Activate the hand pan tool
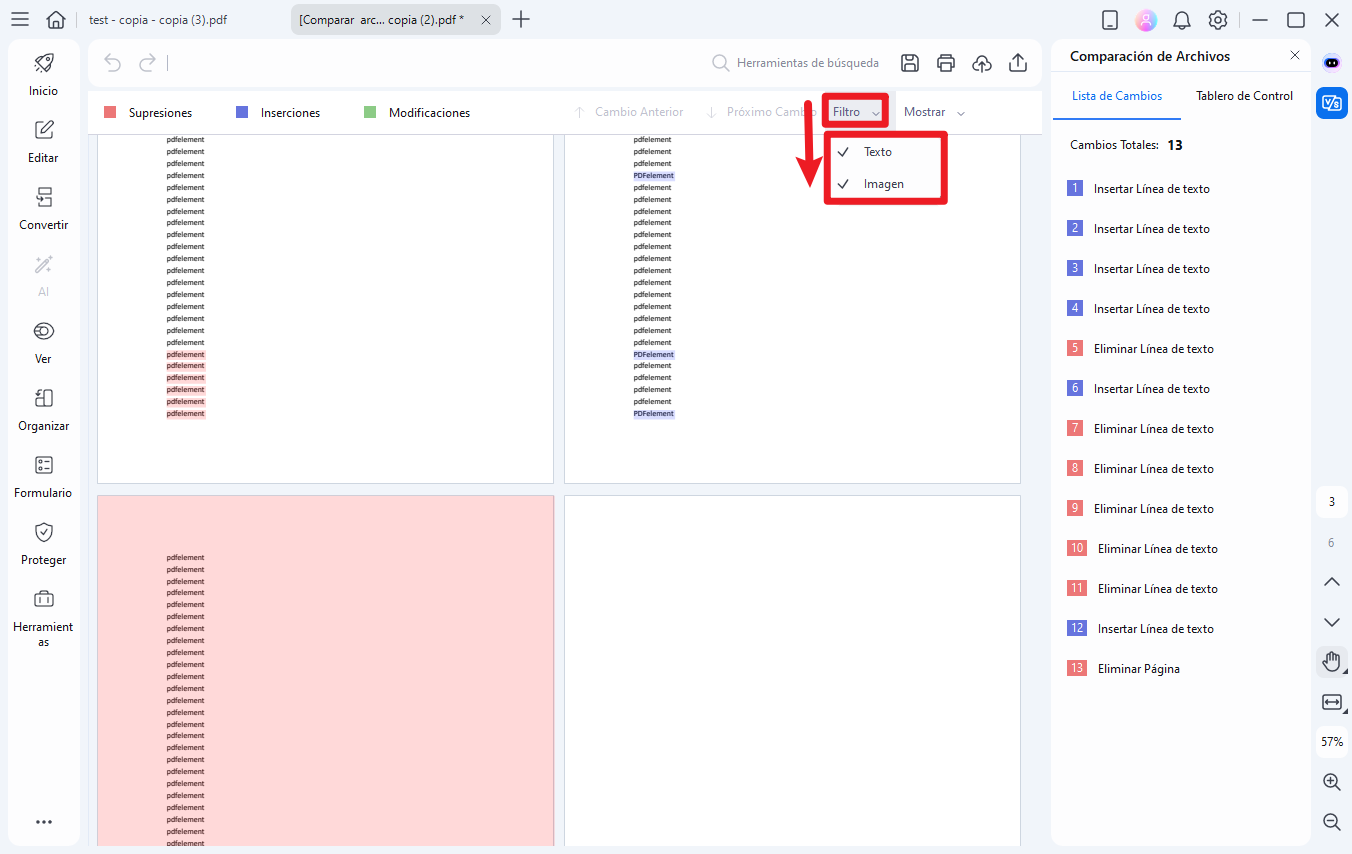This screenshot has width=1352, height=854. (1331, 661)
